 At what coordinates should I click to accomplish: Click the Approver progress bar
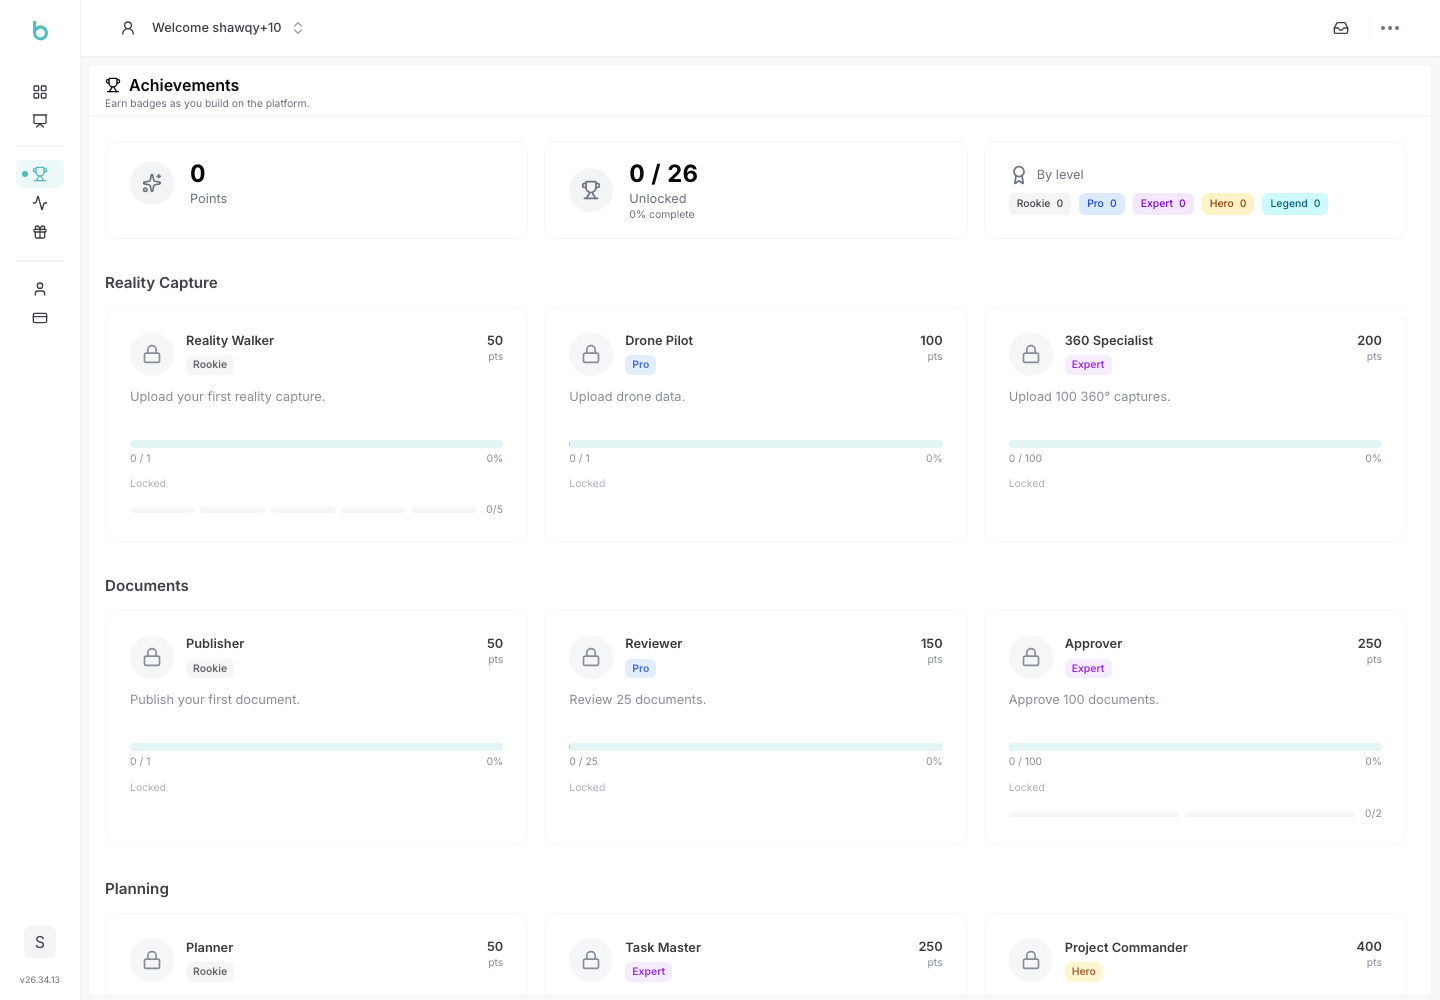tap(1195, 747)
